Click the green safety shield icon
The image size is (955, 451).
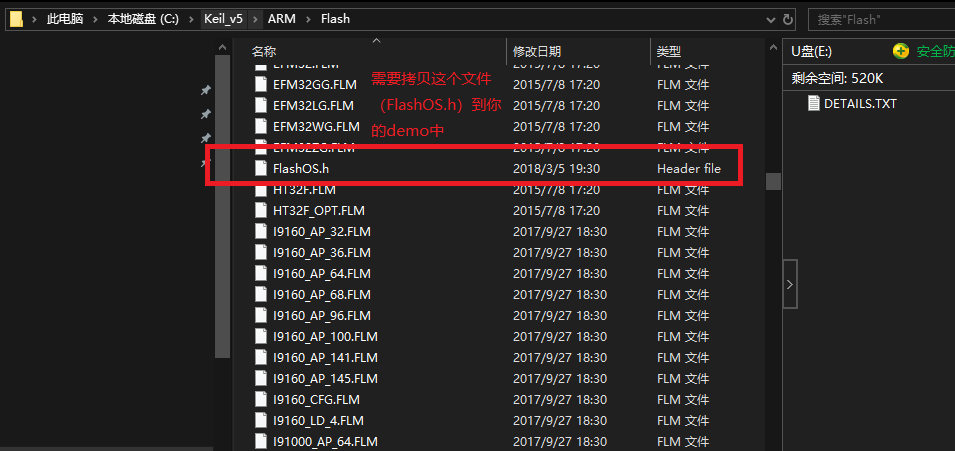[x=901, y=51]
